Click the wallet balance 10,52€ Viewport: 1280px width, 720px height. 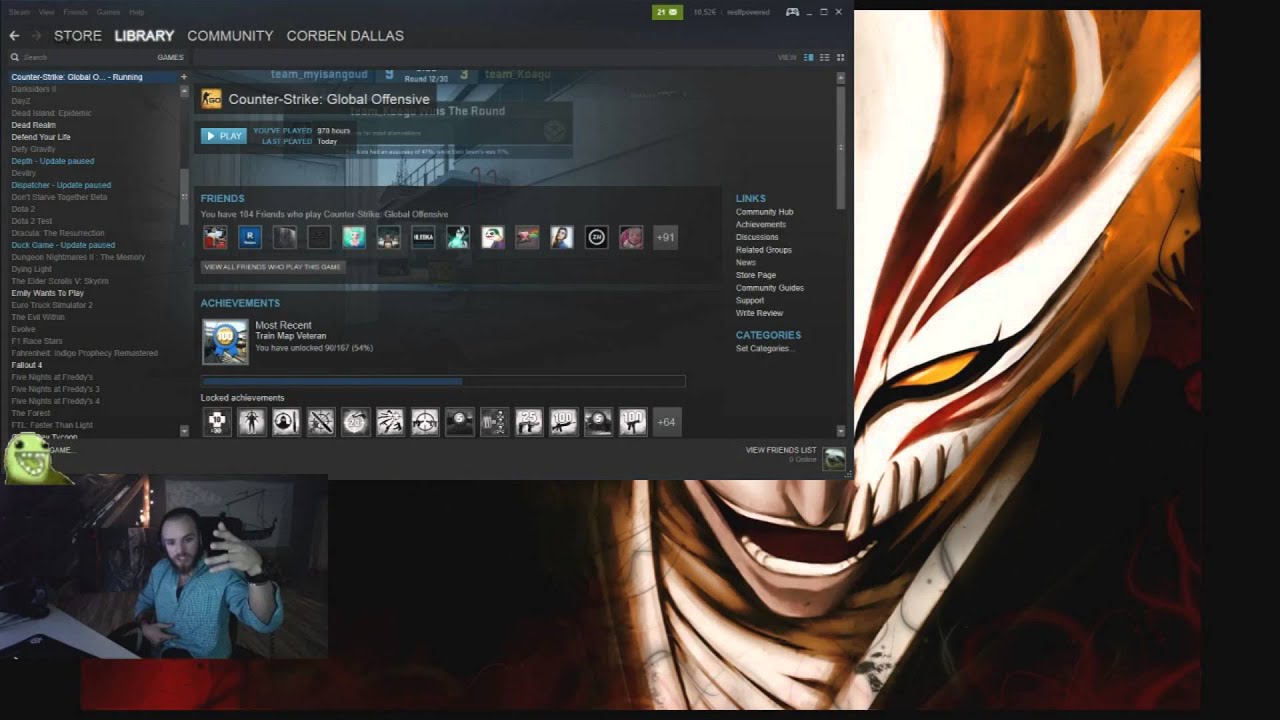[705, 12]
